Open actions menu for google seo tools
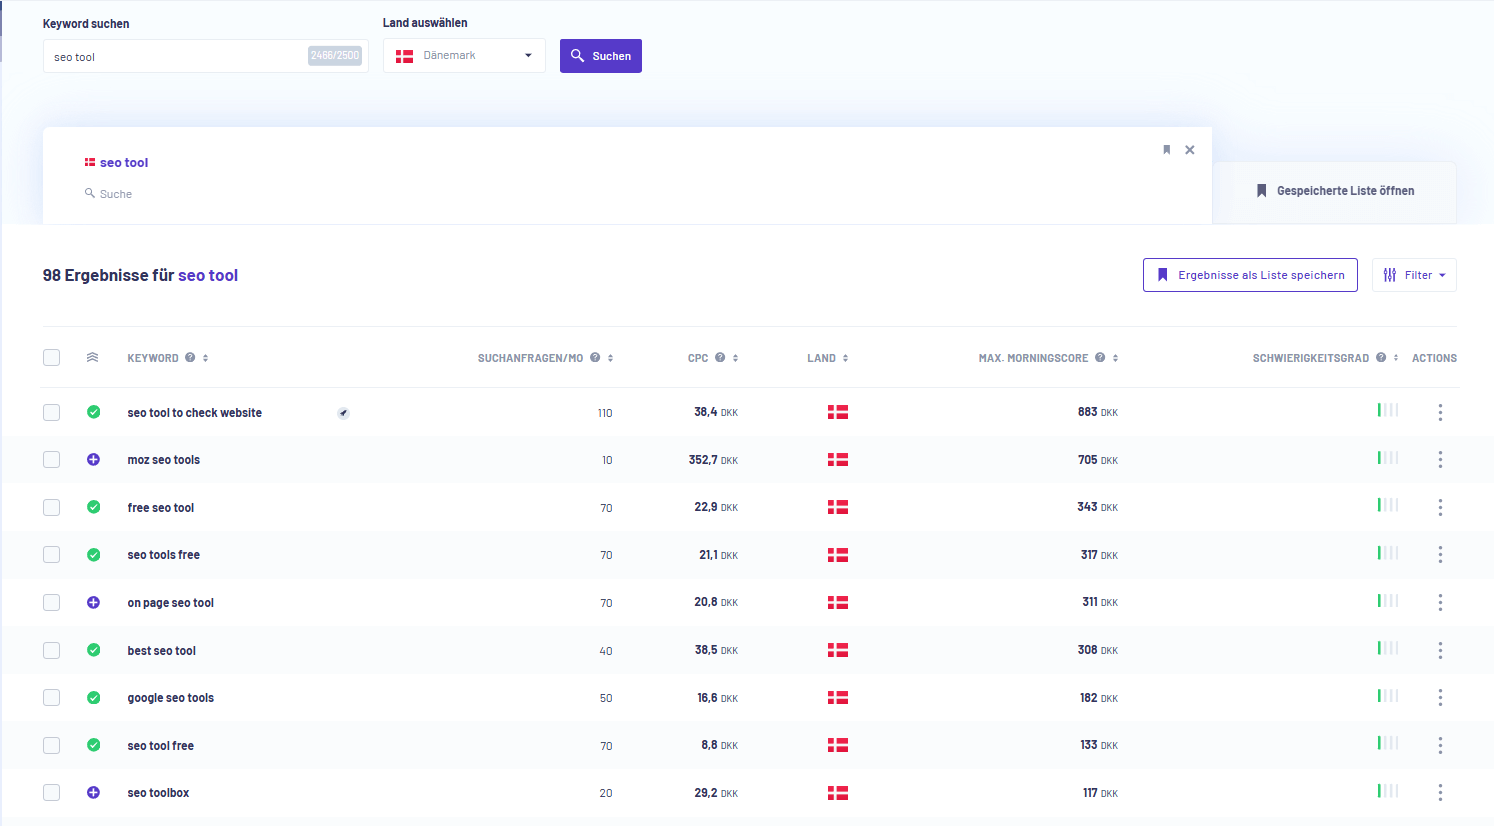Screen dimensions: 1494x826 click(1440, 697)
